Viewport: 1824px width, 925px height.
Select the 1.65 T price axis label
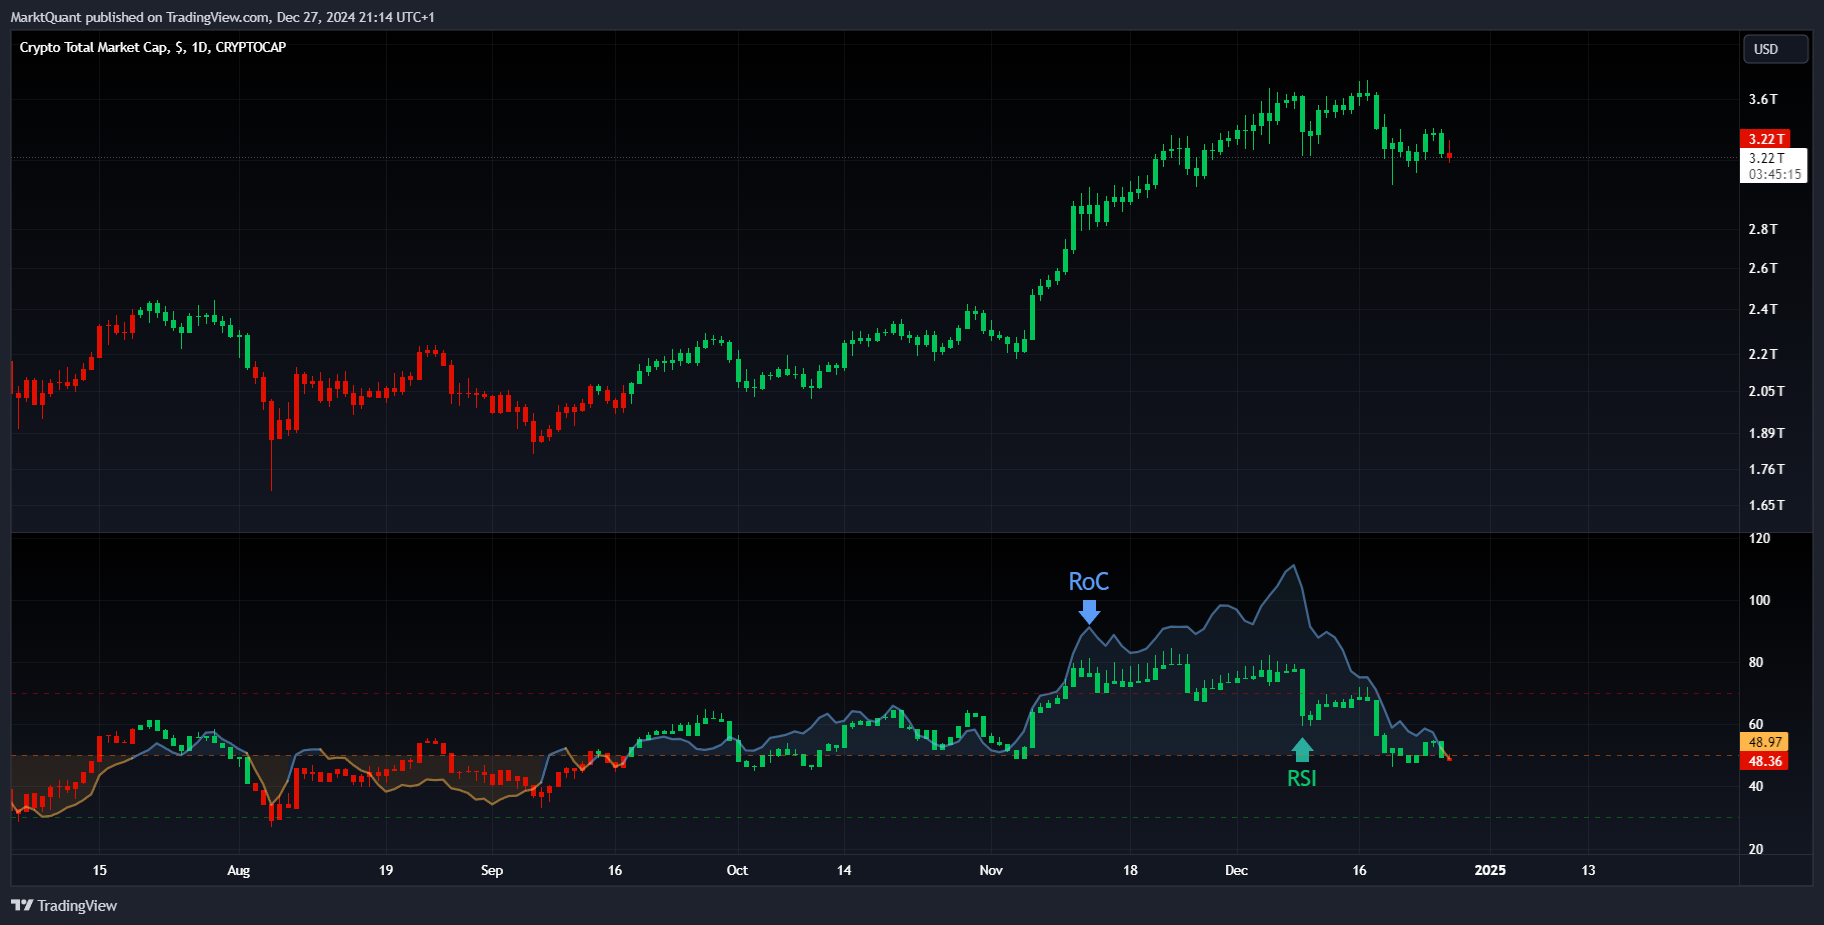tap(1766, 505)
